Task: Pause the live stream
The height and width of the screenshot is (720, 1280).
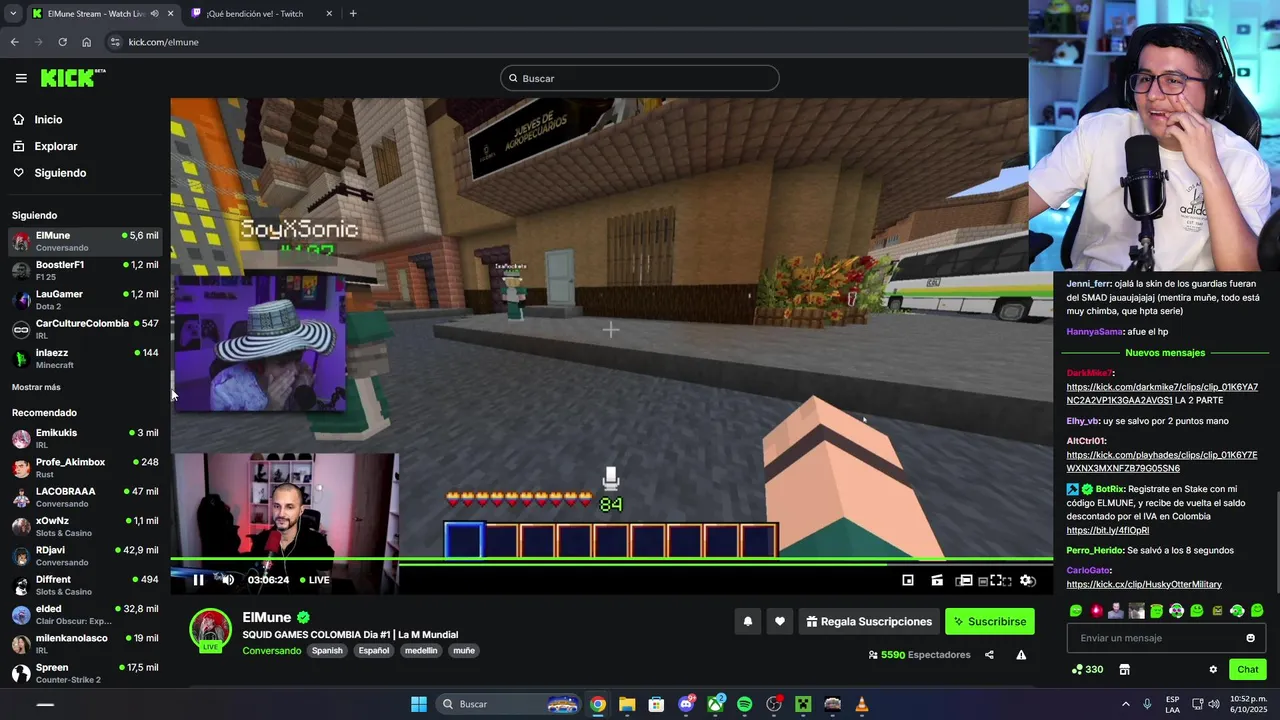Action: coord(198,580)
